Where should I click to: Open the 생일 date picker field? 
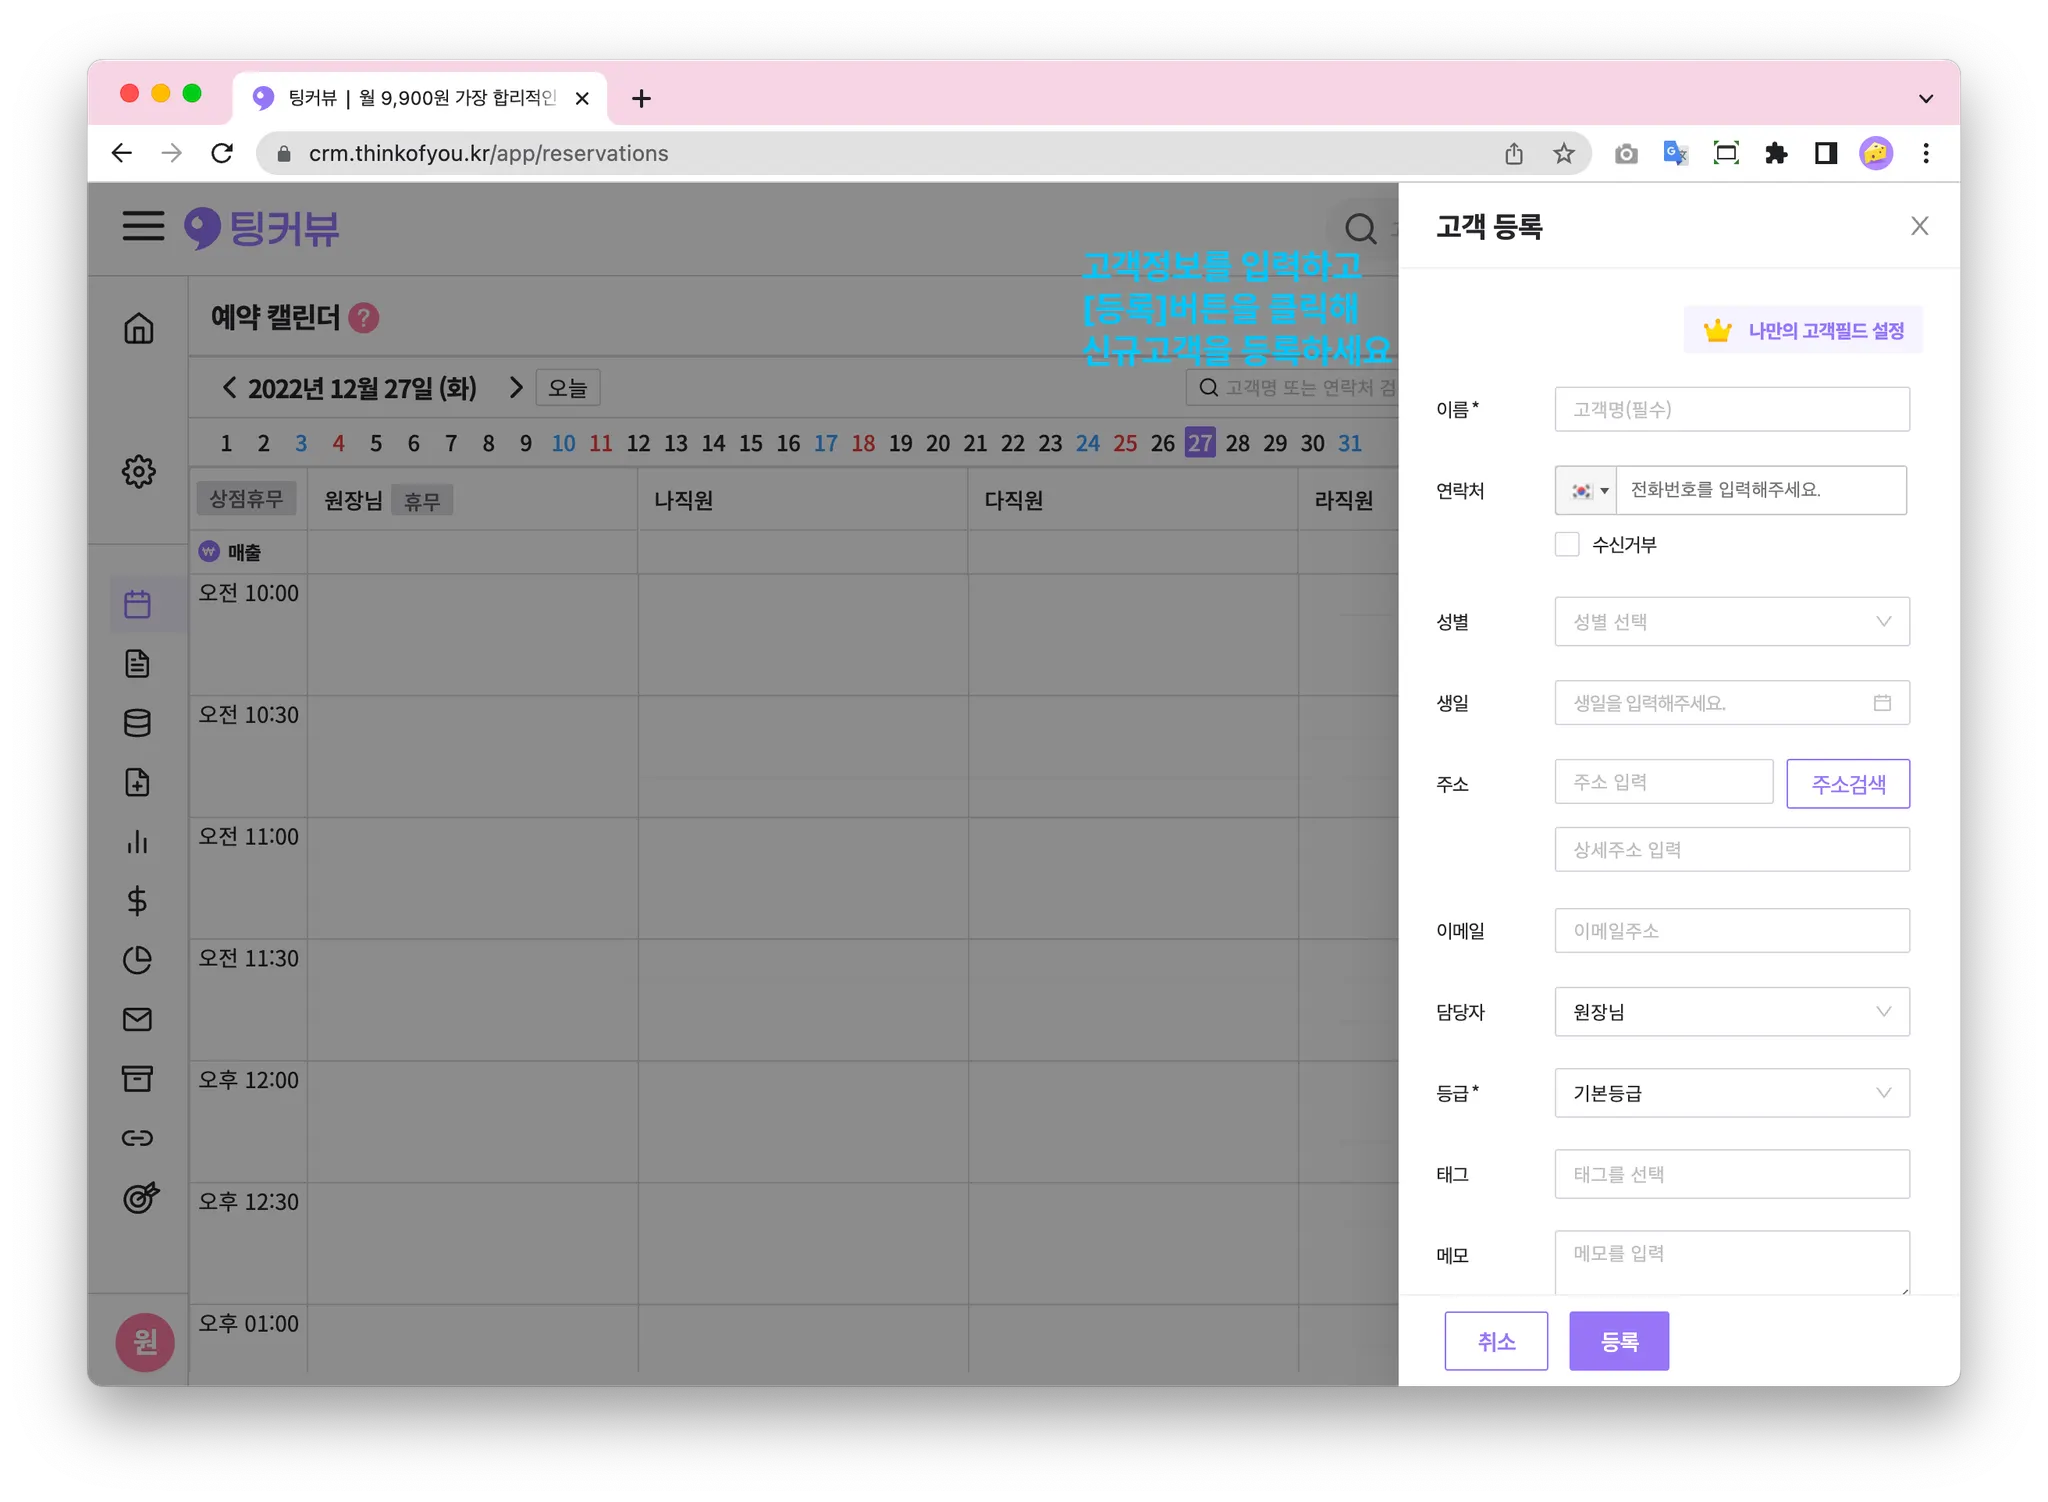click(1731, 703)
